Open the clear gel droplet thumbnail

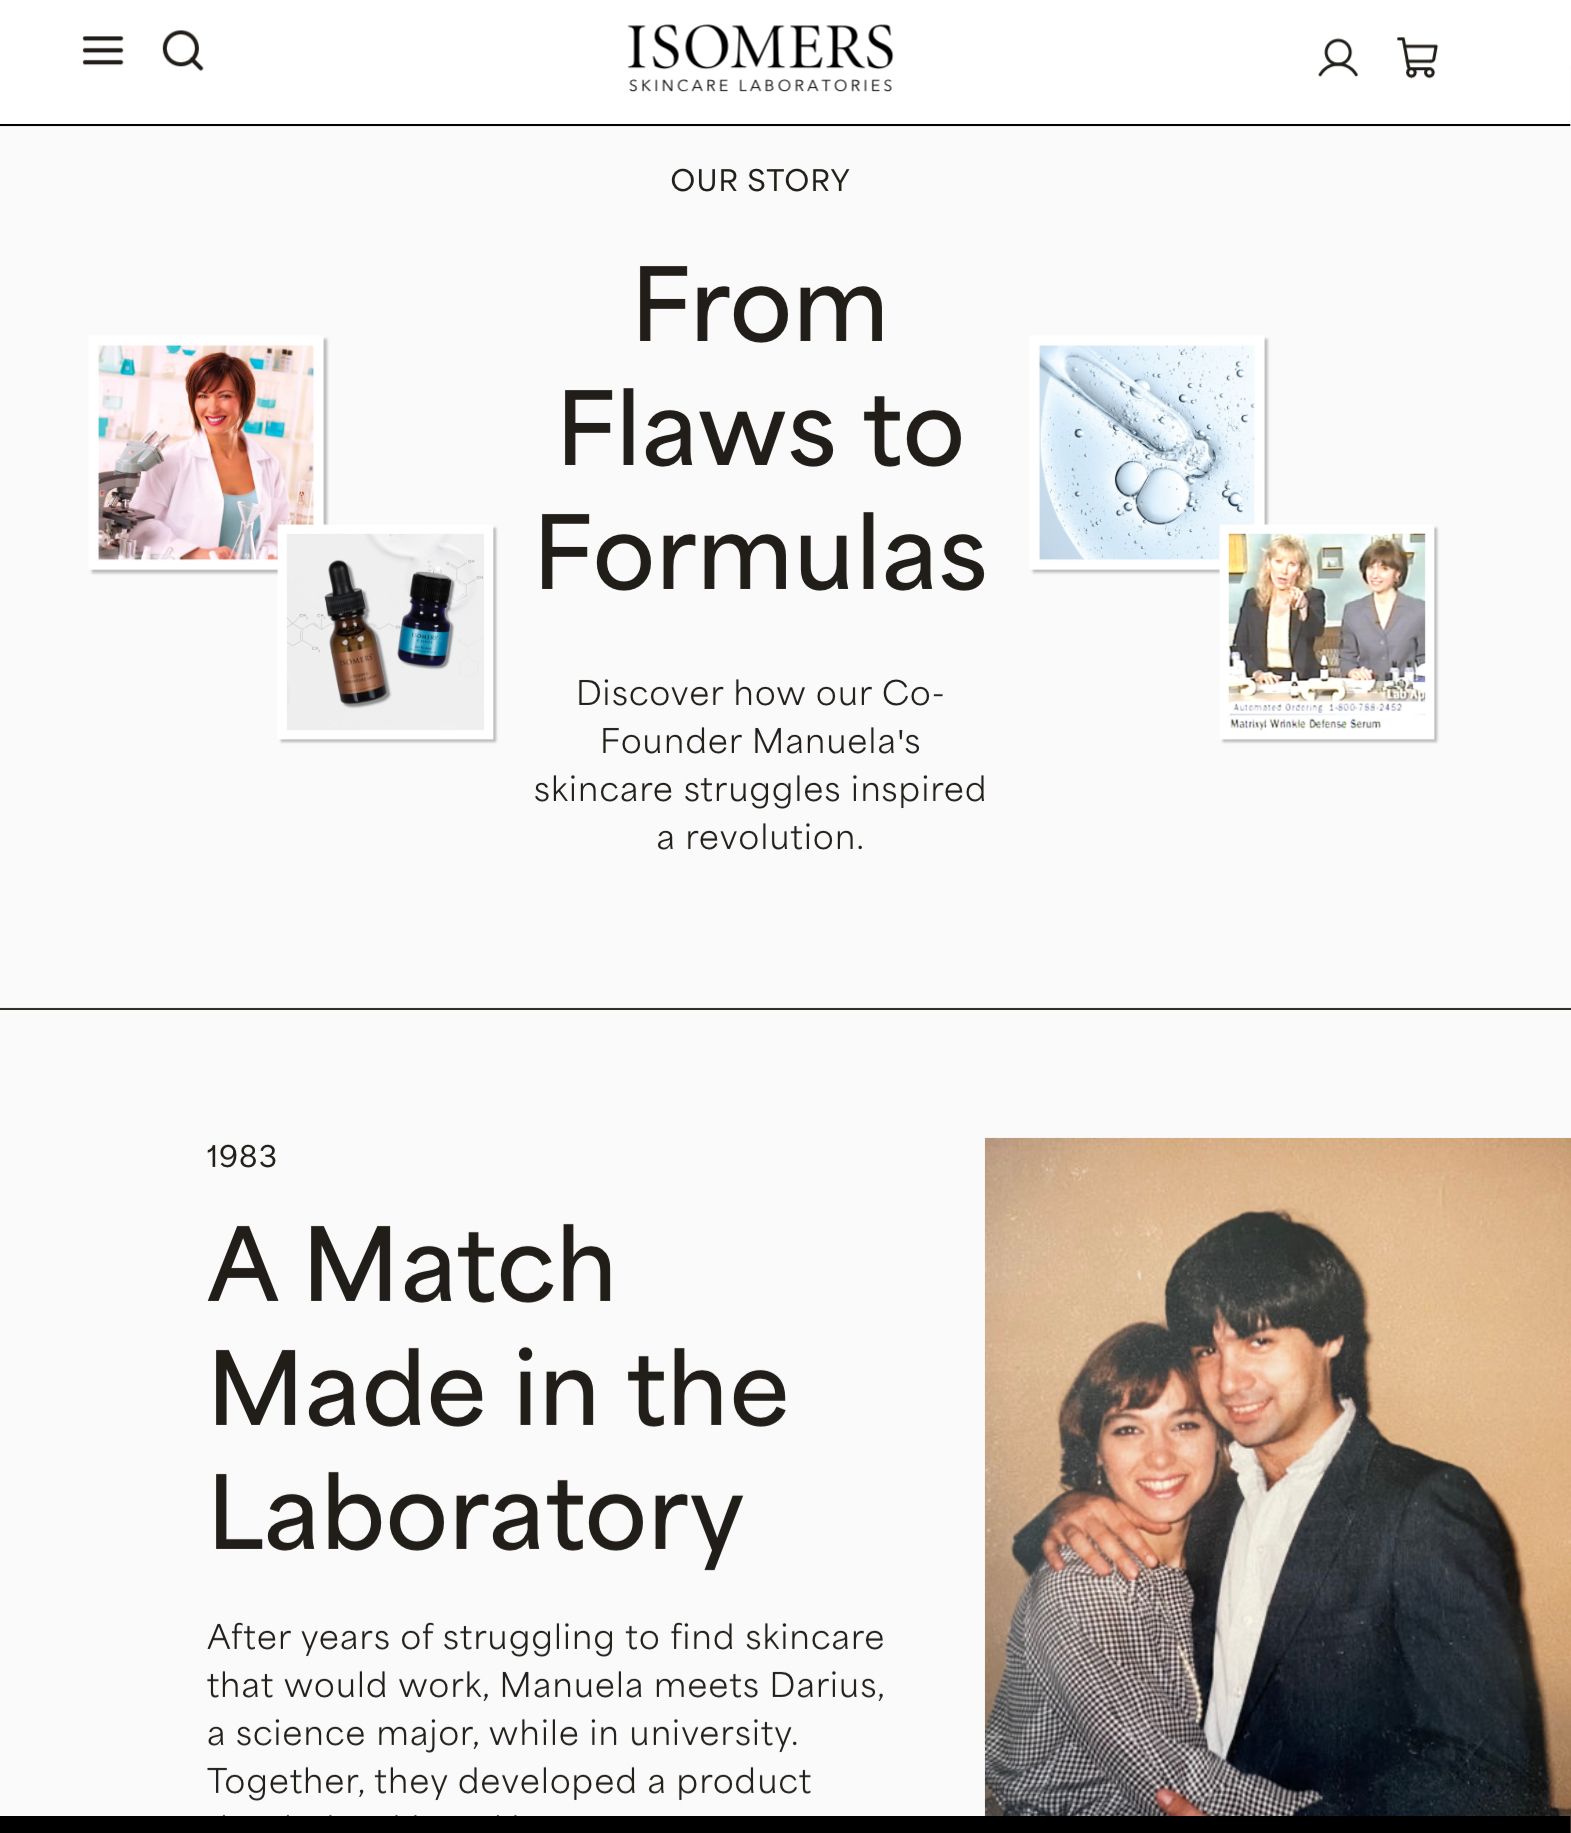[1147, 450]
